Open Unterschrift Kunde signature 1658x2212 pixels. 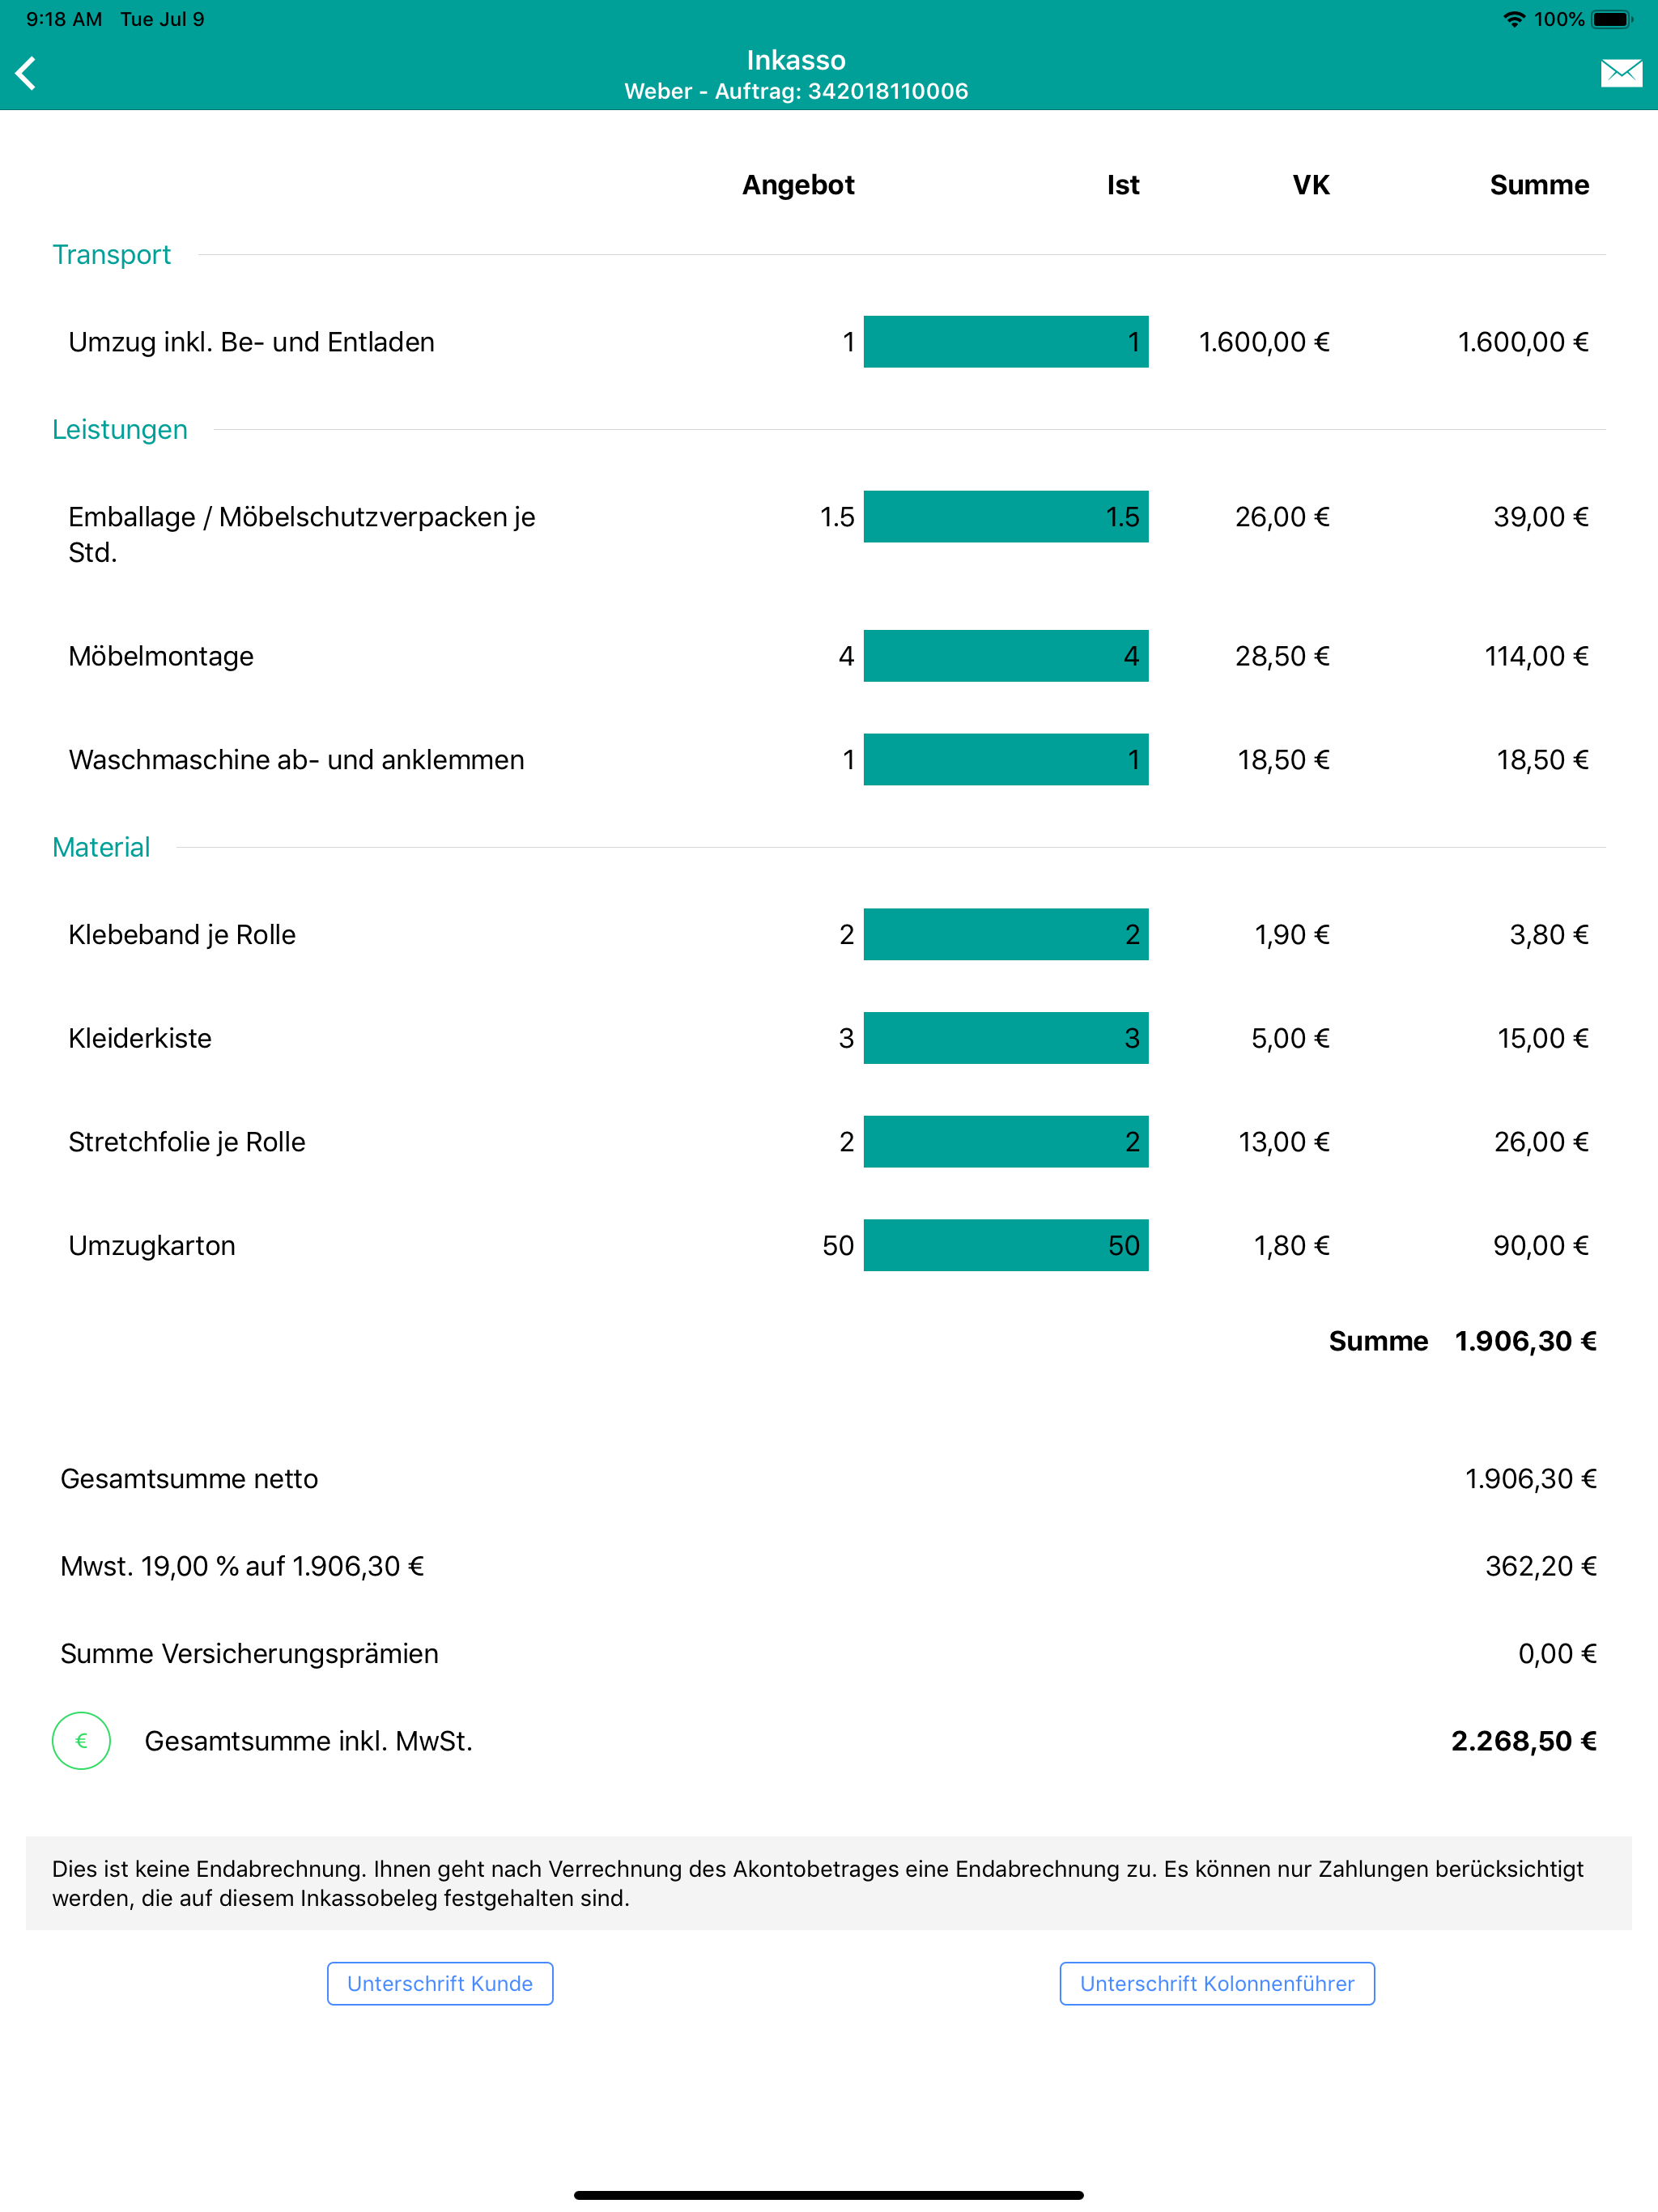[x=440, y=1983]
